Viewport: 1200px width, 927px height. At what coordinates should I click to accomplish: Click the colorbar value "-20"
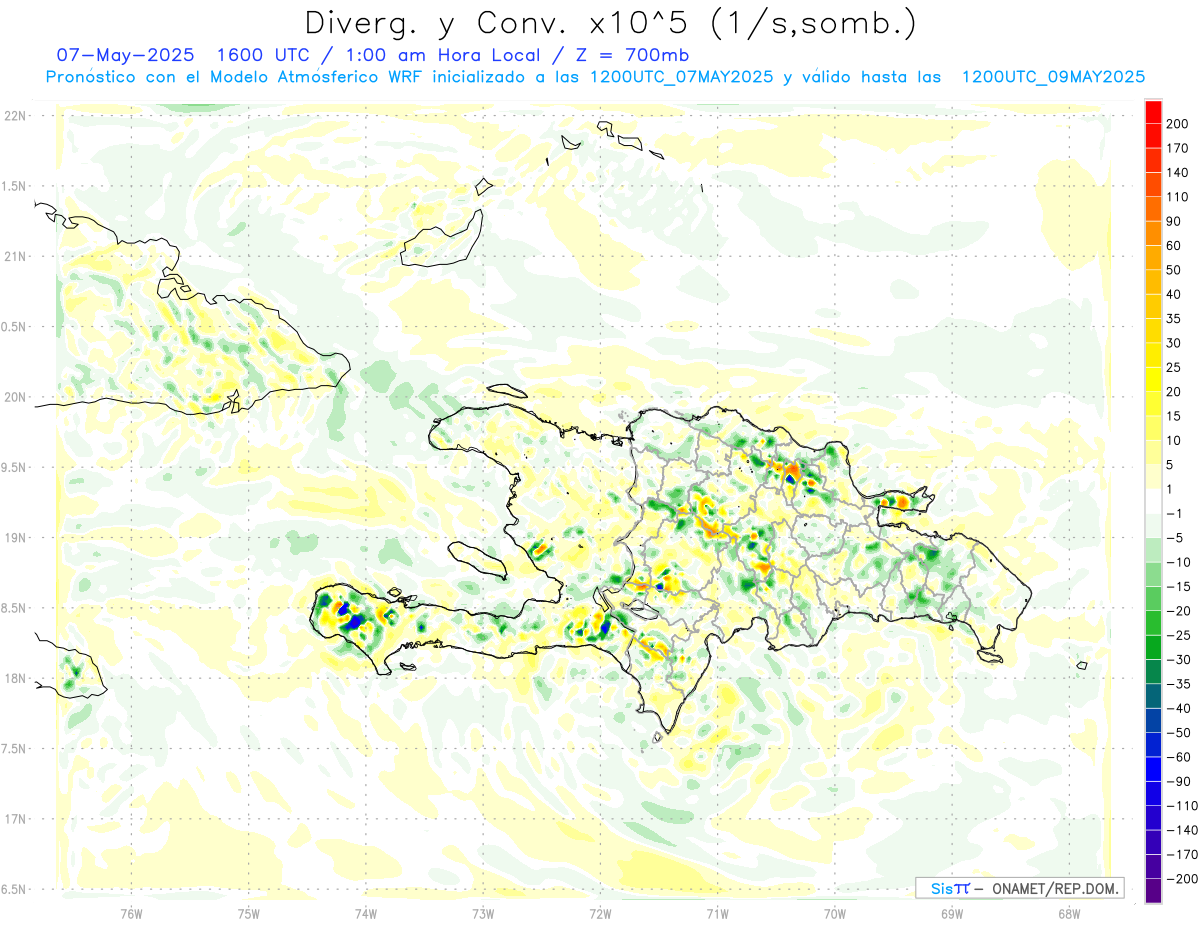(x=1178, y=611)
